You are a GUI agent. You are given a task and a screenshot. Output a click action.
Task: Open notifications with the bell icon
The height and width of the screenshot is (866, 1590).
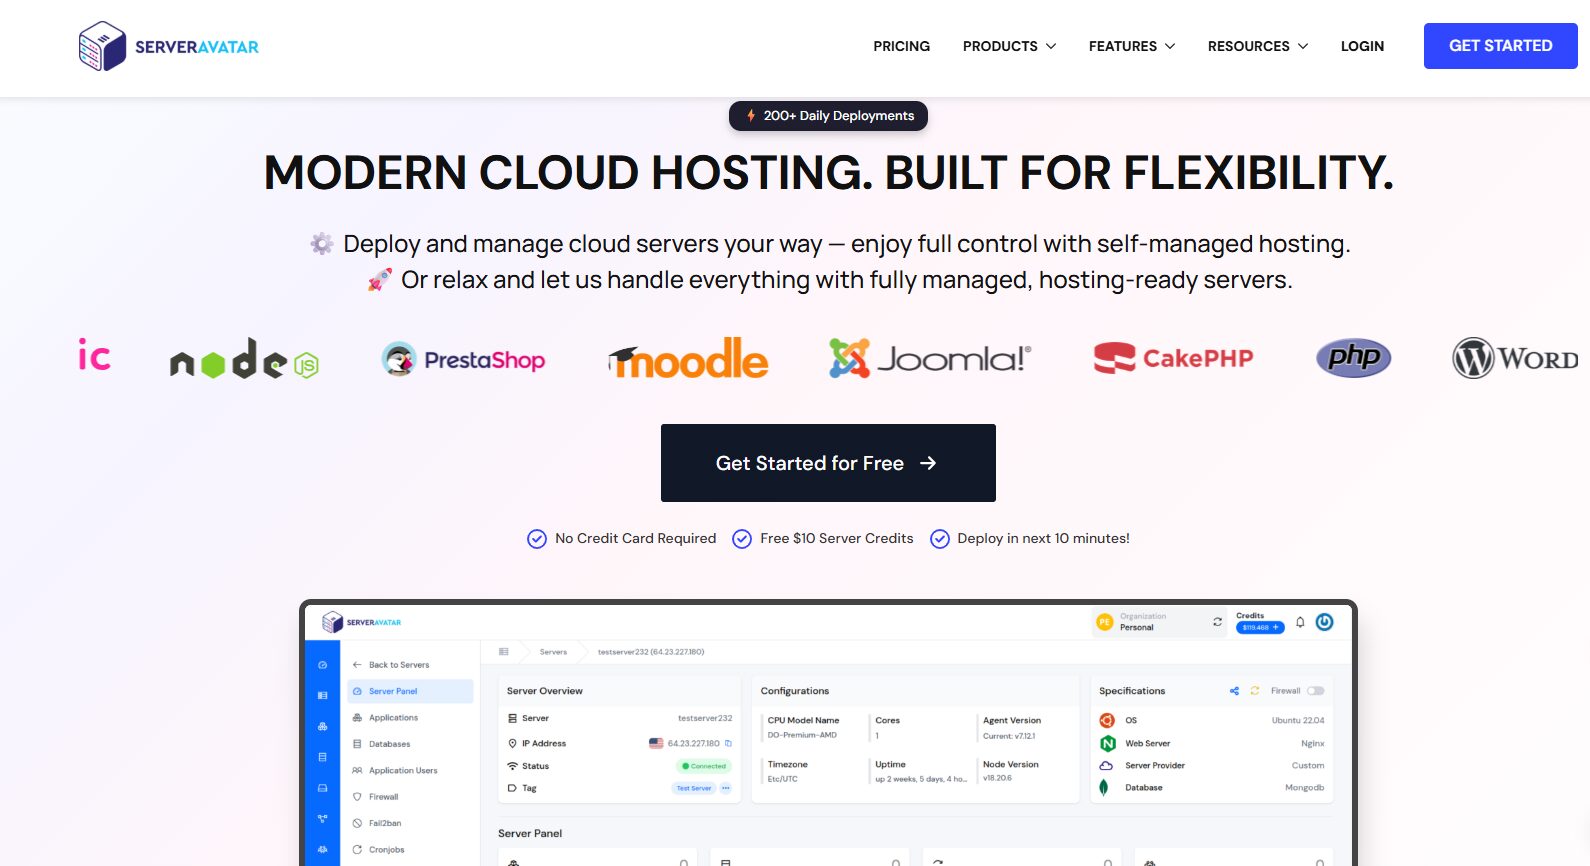[1300, 622]
